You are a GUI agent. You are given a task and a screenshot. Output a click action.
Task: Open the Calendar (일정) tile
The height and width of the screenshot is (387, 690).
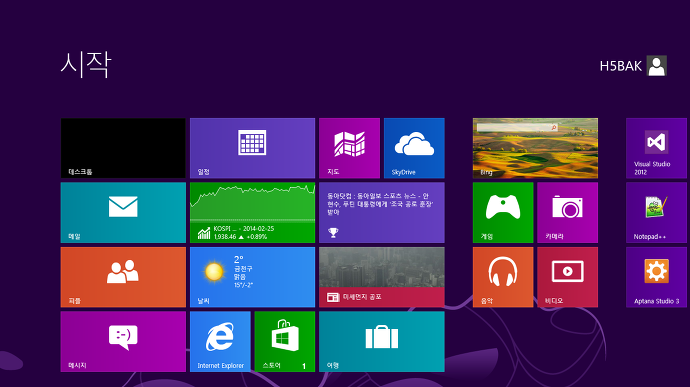click(252, 148)
